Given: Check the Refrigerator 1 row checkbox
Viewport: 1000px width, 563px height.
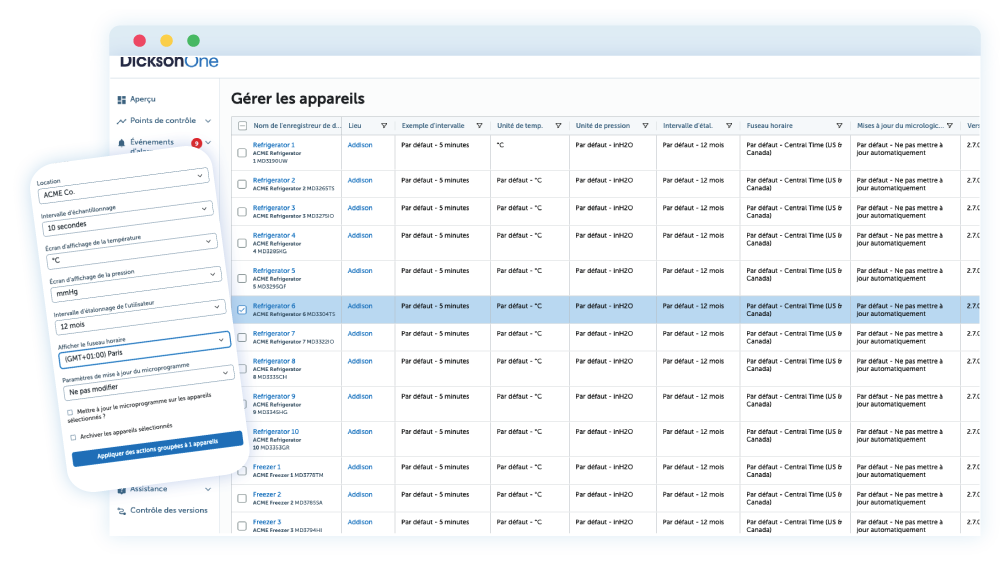Looking at the screenshot, I should [241, 153].
